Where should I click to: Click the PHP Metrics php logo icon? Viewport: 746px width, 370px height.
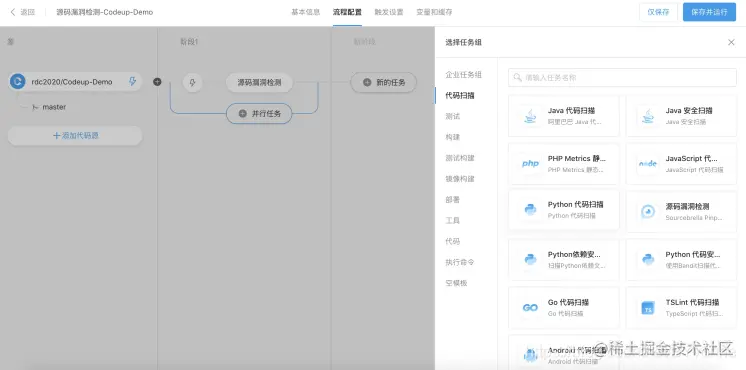(x=530, y=164)
